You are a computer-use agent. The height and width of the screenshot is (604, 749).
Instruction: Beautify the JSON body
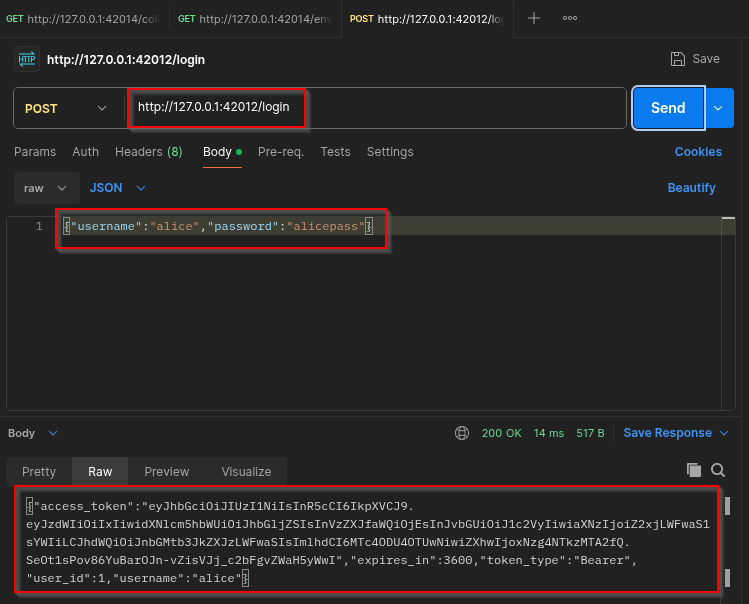tap(691, 188)
